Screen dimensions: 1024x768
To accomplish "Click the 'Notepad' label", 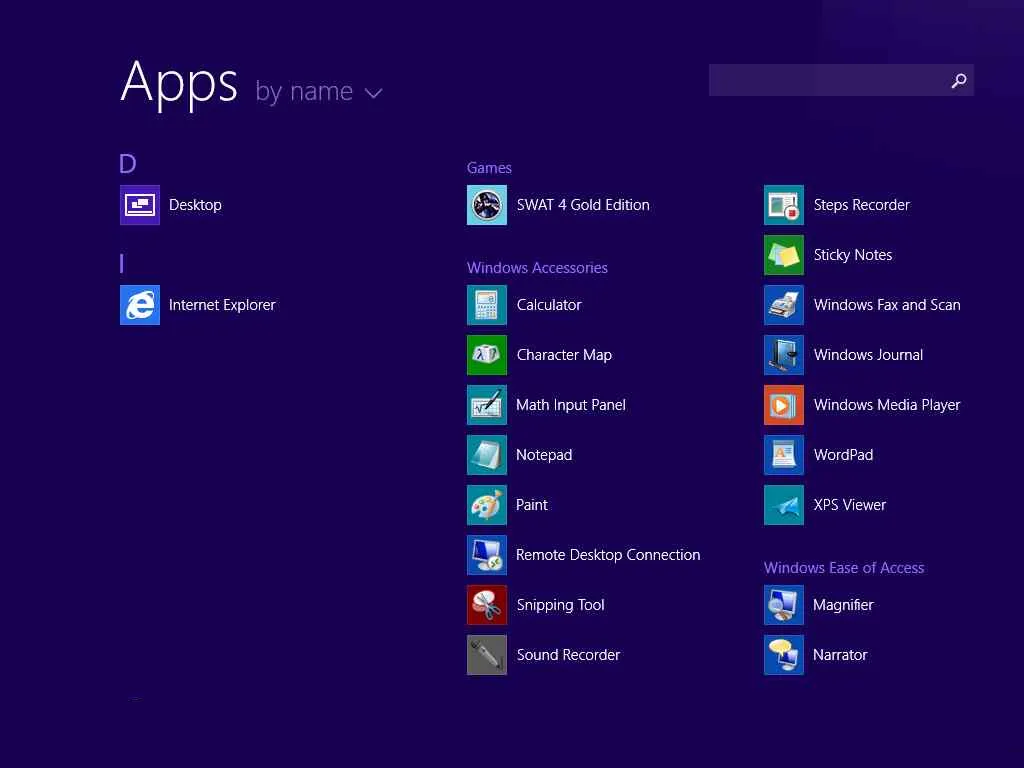I will point(544,455).
